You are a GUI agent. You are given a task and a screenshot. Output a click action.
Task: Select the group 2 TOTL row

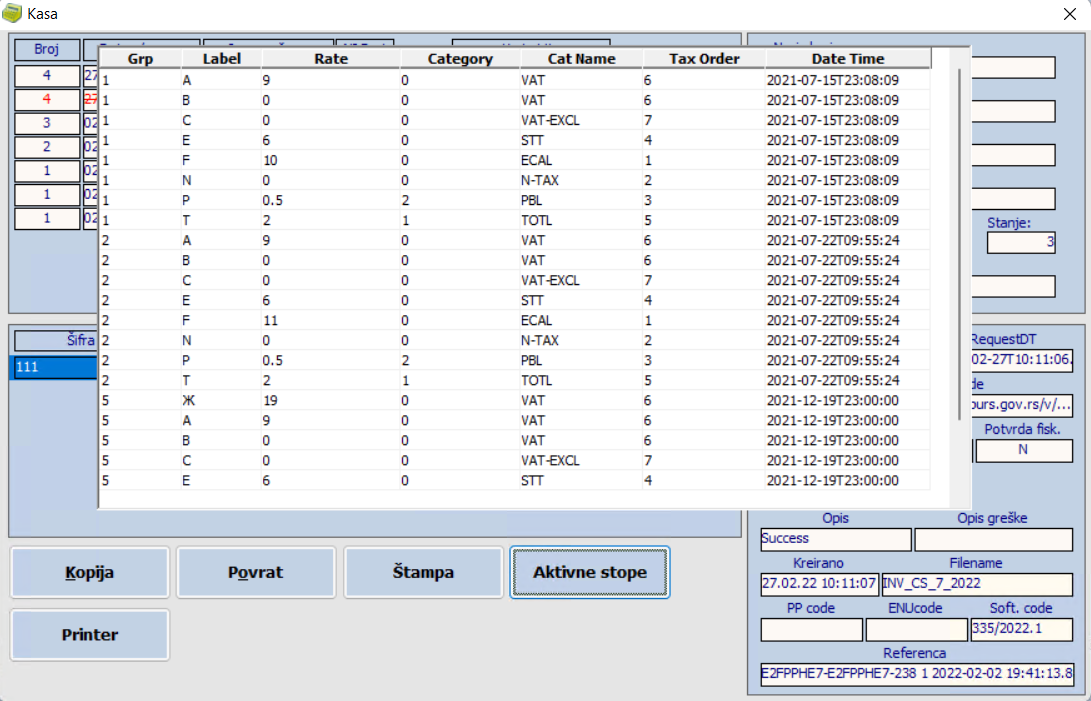(x=515, y=380)
